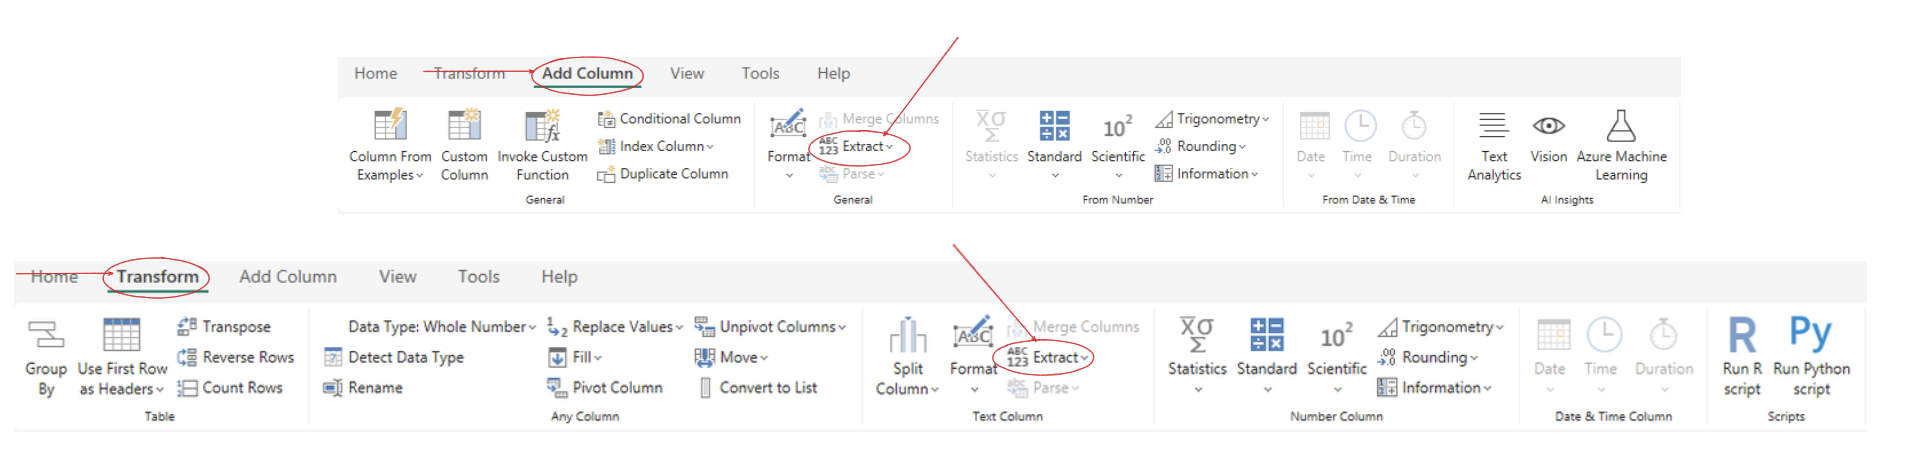1905x452 pixels.
Task: Click the Run Python script icon
Action: coord(1811,335)
